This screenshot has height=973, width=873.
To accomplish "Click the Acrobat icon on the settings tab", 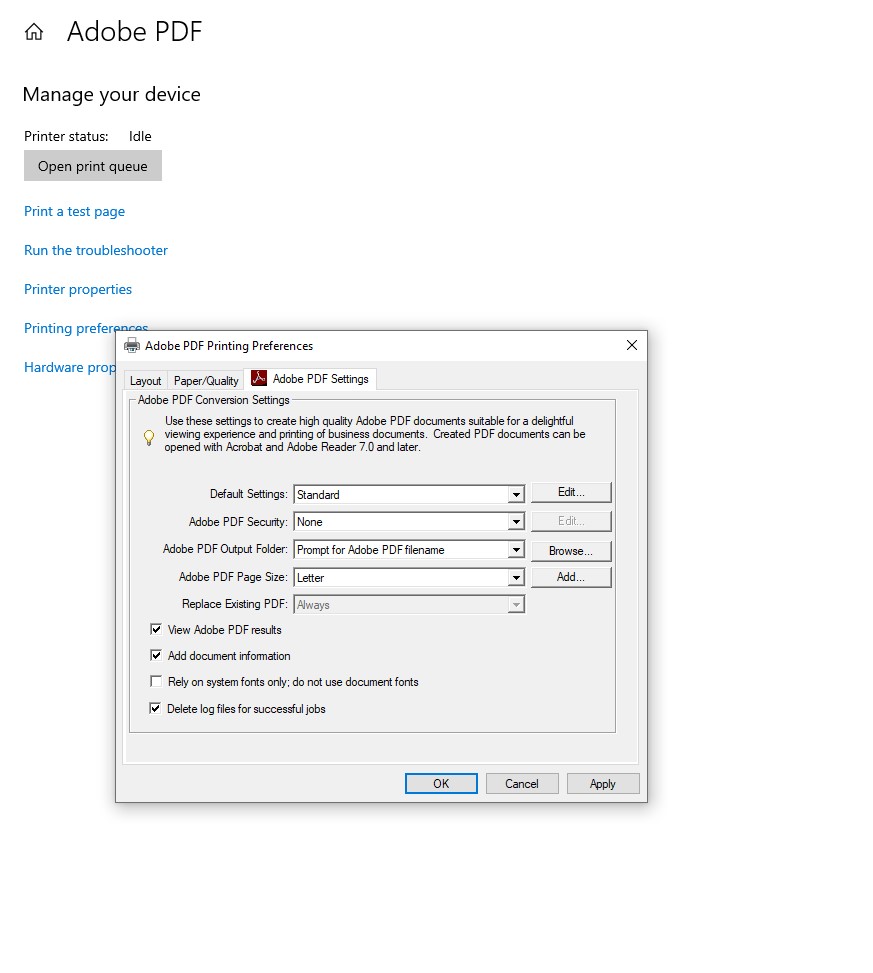I will click(258, 378).
